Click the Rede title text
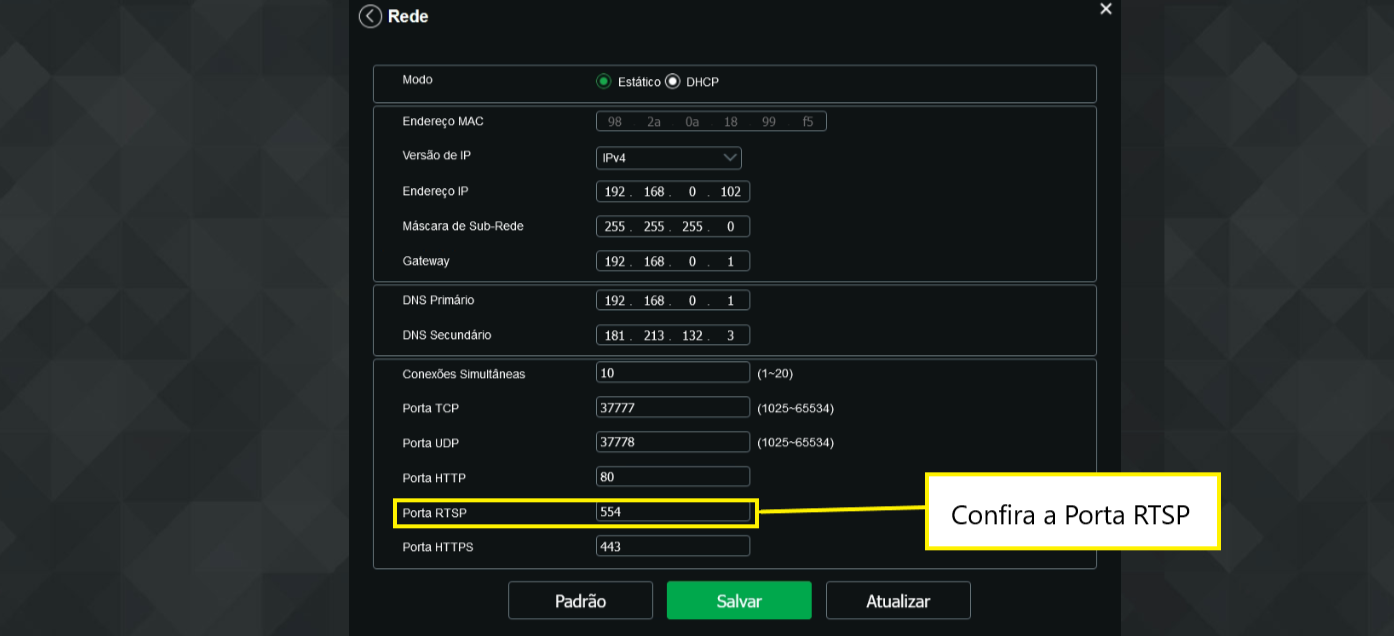This screenshot has height=636, width=1394. tap(408, 16)
